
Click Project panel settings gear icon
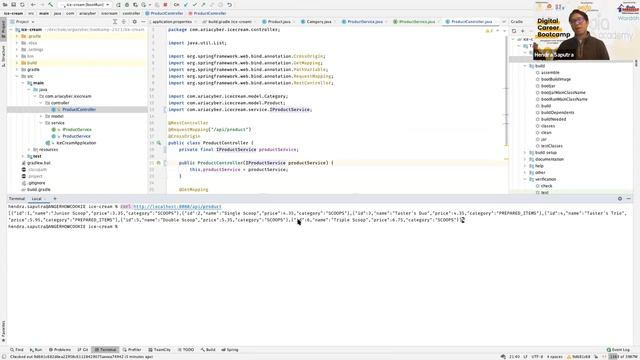134,22
